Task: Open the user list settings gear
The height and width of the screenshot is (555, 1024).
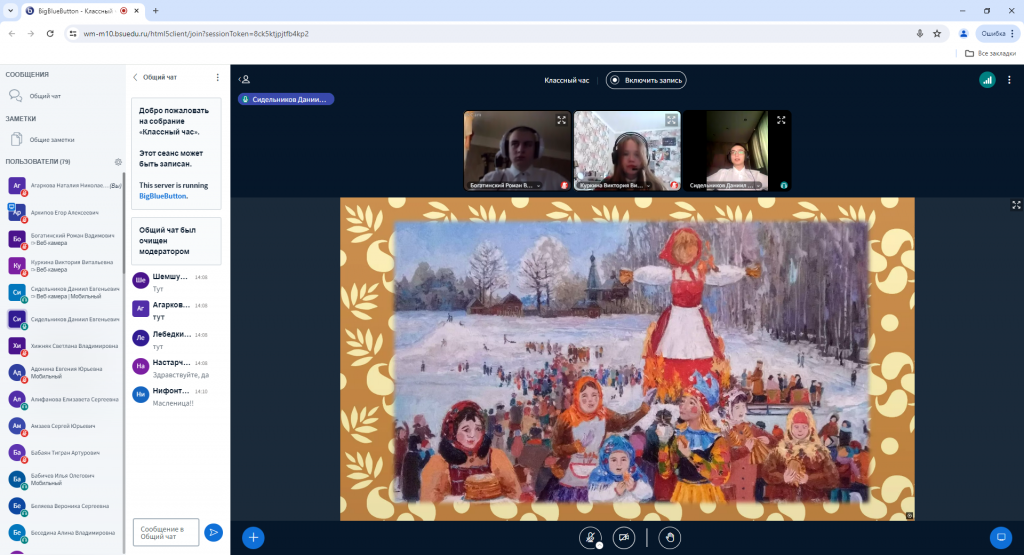Action: (x=118, y=161)
